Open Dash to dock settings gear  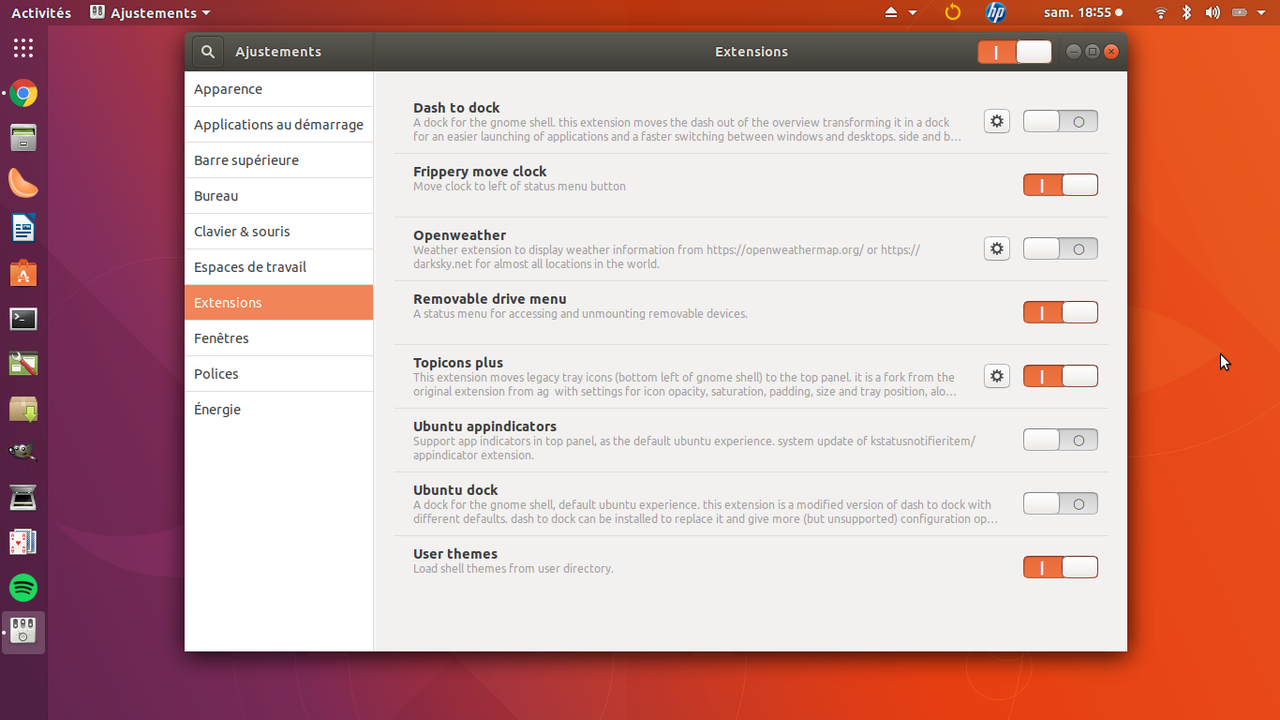[997, 121]
